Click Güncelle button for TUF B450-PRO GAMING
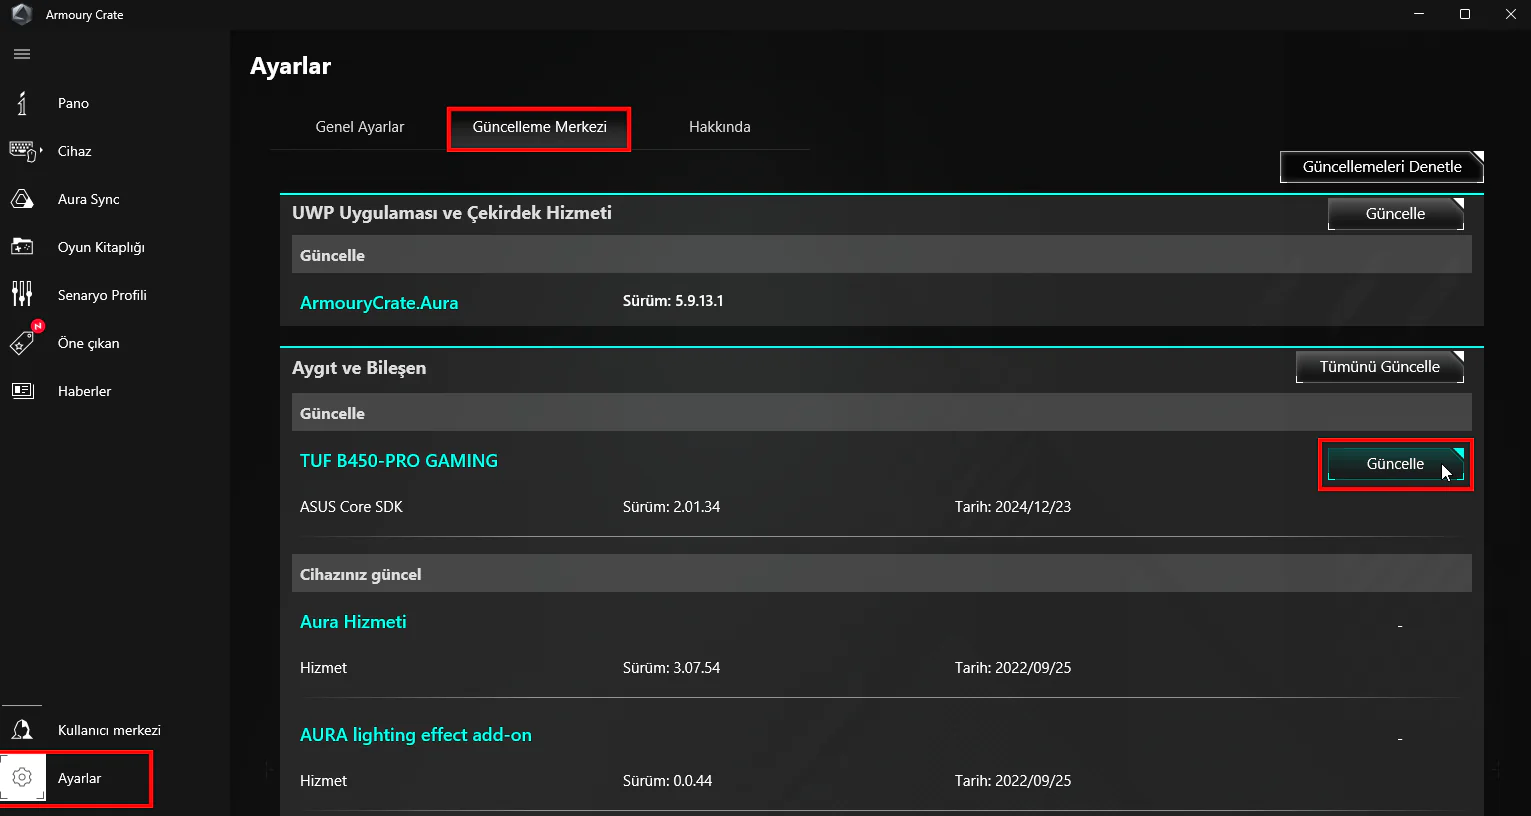 [1395, 464]
